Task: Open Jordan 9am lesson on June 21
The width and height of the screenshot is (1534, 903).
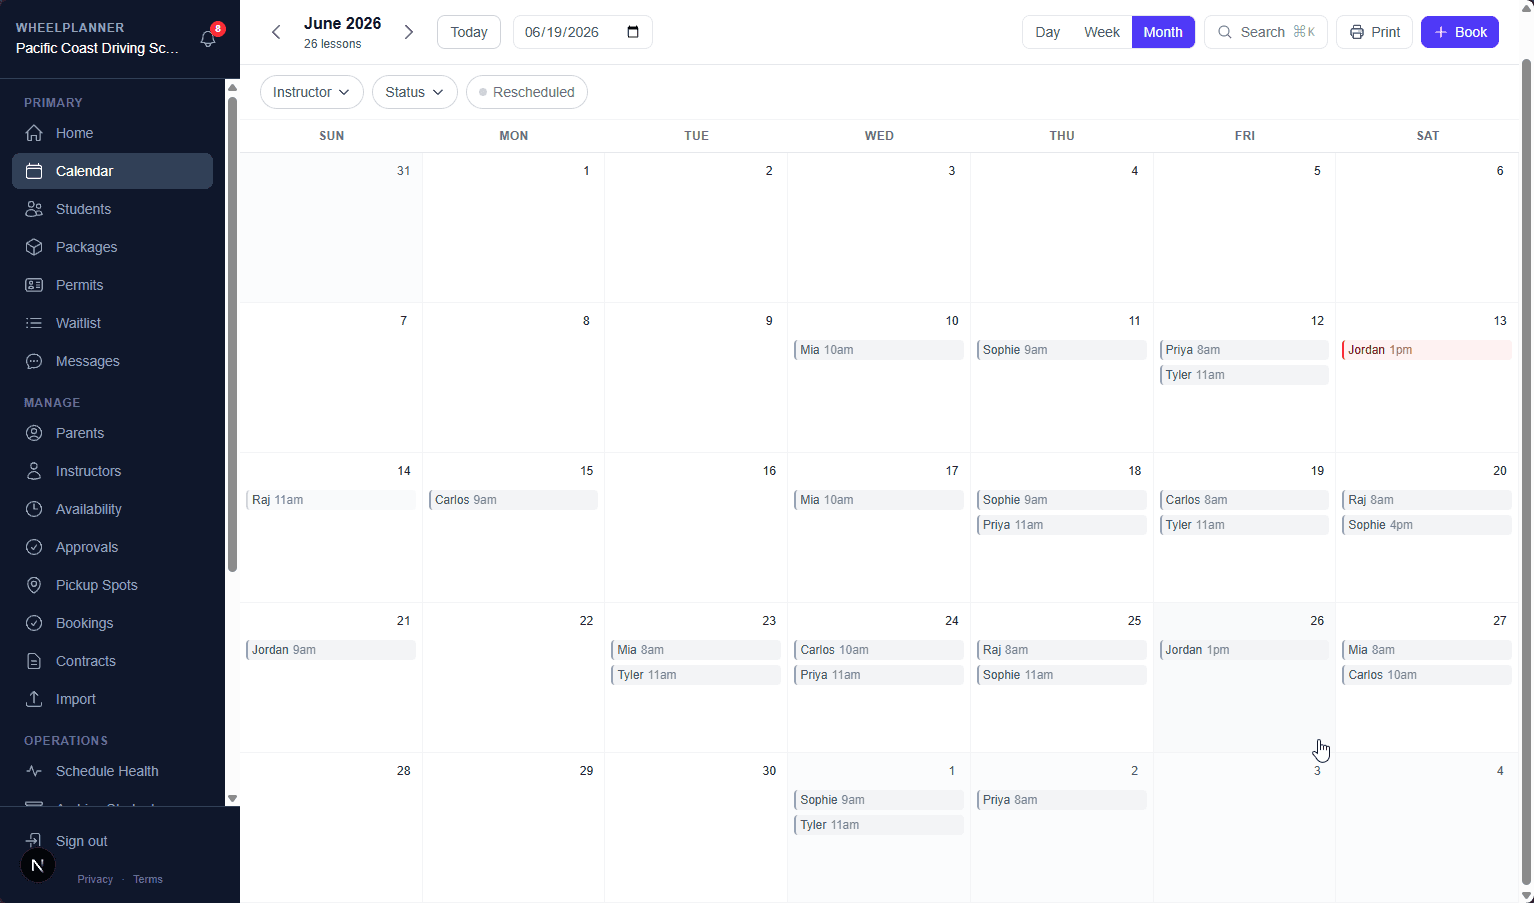Action: (x=331, y=650)
